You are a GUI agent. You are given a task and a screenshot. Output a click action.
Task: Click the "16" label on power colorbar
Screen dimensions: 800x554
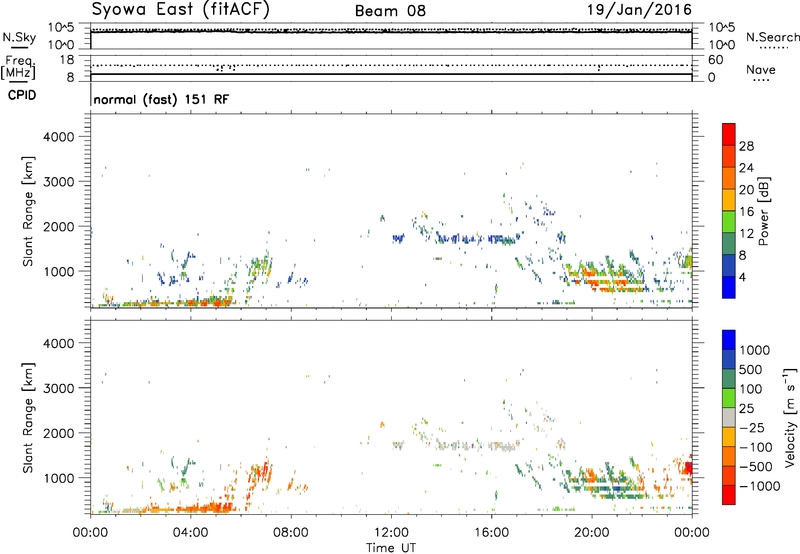point(746,211)
